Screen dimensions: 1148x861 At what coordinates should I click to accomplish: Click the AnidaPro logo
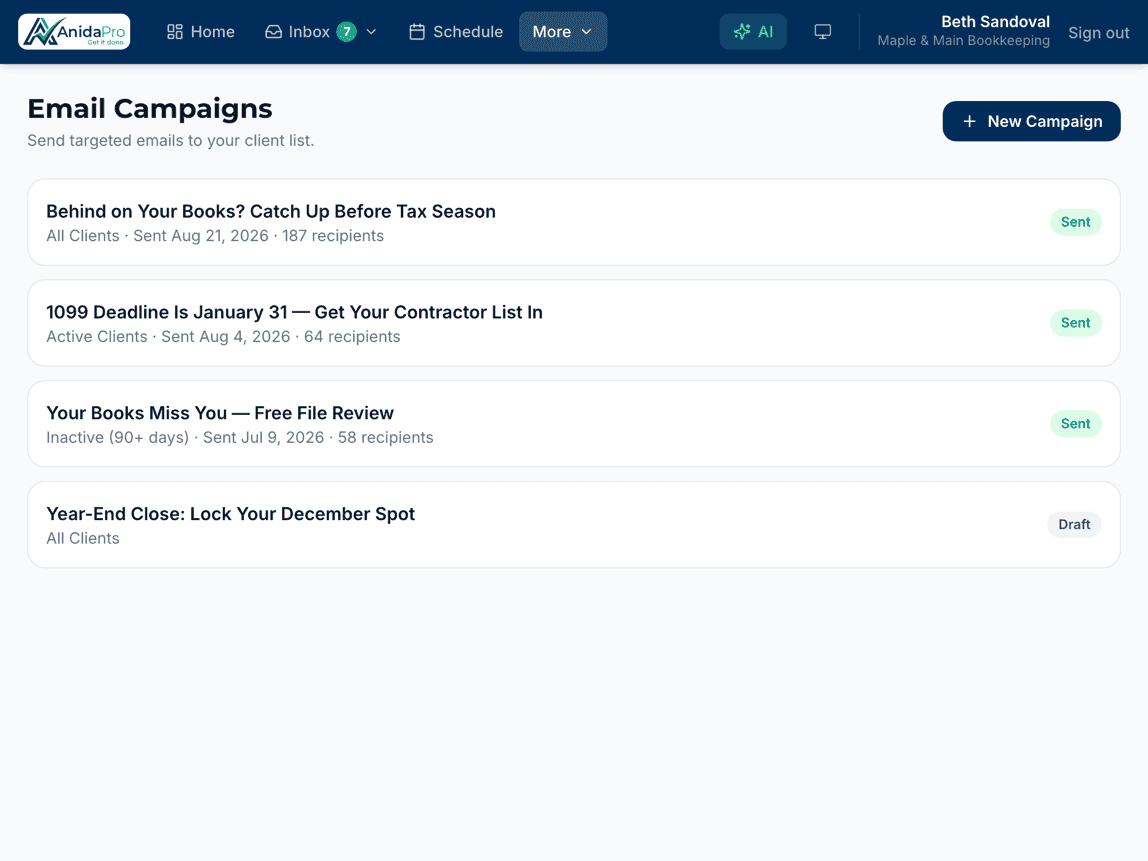tap(74, 31)
